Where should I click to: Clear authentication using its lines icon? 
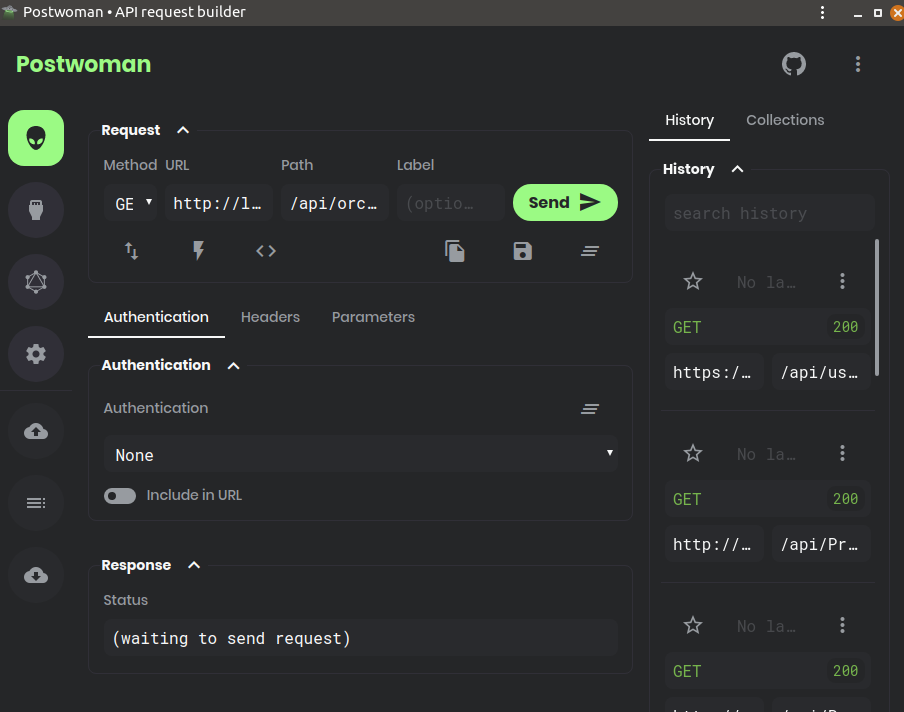coord(590,409)
